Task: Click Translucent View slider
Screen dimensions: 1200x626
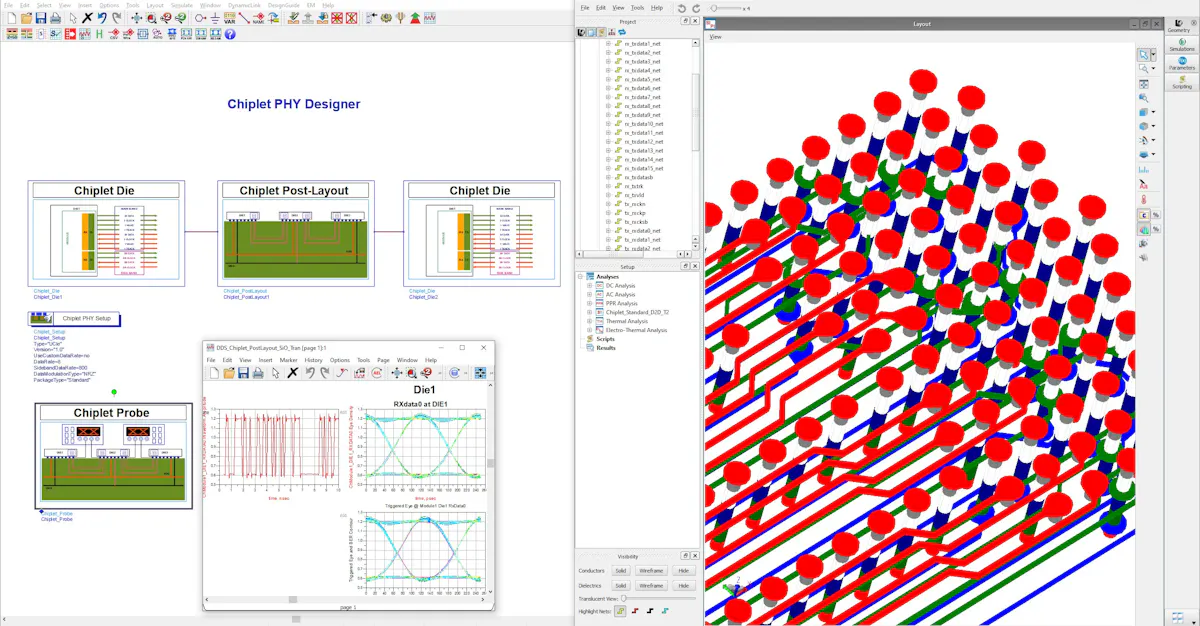Action: pyautogui.click(x=658, y=598)
